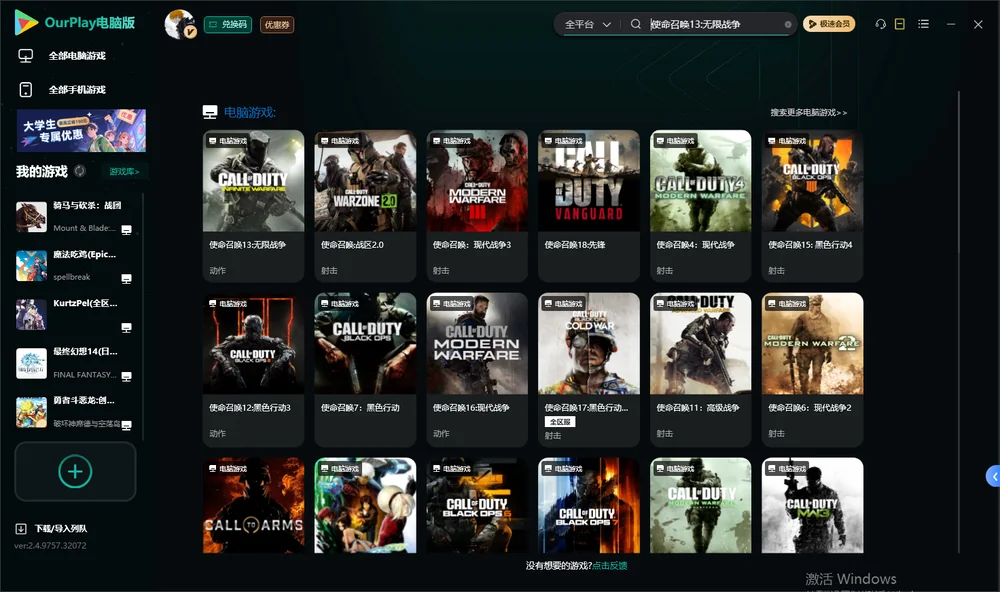The width and height of the screenshot is (1000, 592).
Task: Open the list menu icon in title bar
Action: point(923,24)
